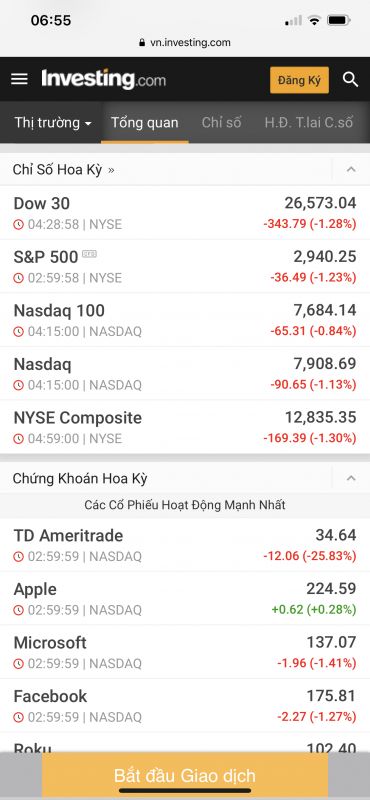This screenshot has height=800, width=370.
Task: Open the H.Đ. T.lai C.số tab
Action: pyautogui.click(x=308, y=122)
